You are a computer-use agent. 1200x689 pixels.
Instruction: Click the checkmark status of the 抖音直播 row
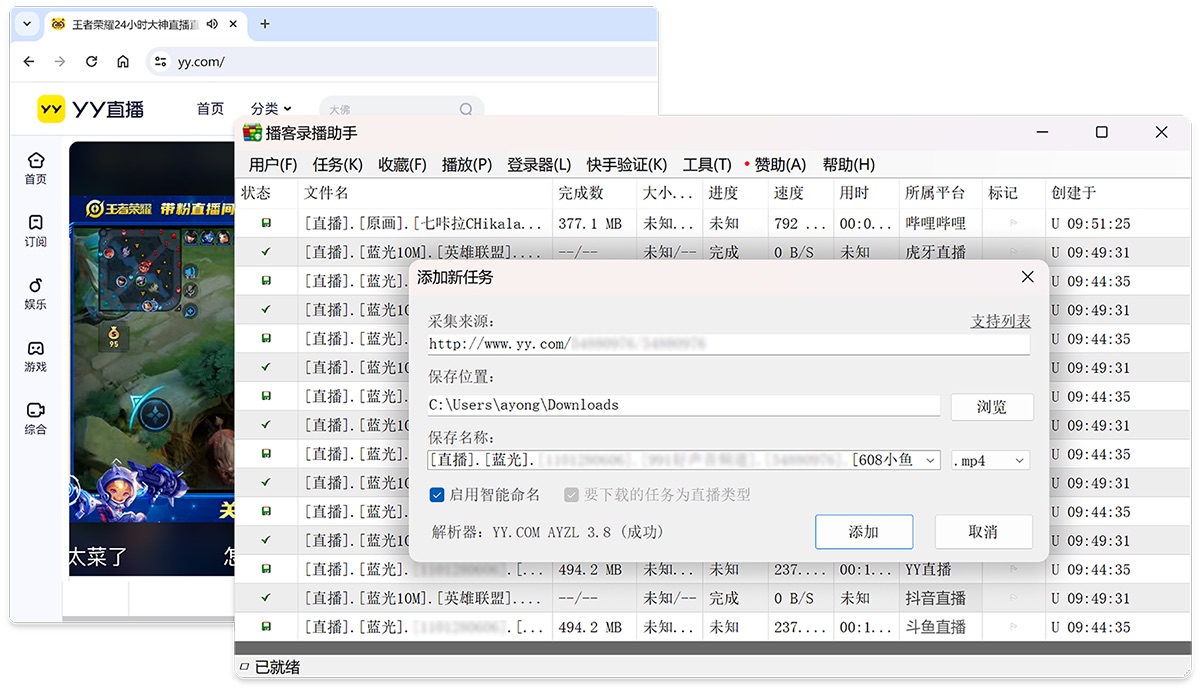pos(266,599)
